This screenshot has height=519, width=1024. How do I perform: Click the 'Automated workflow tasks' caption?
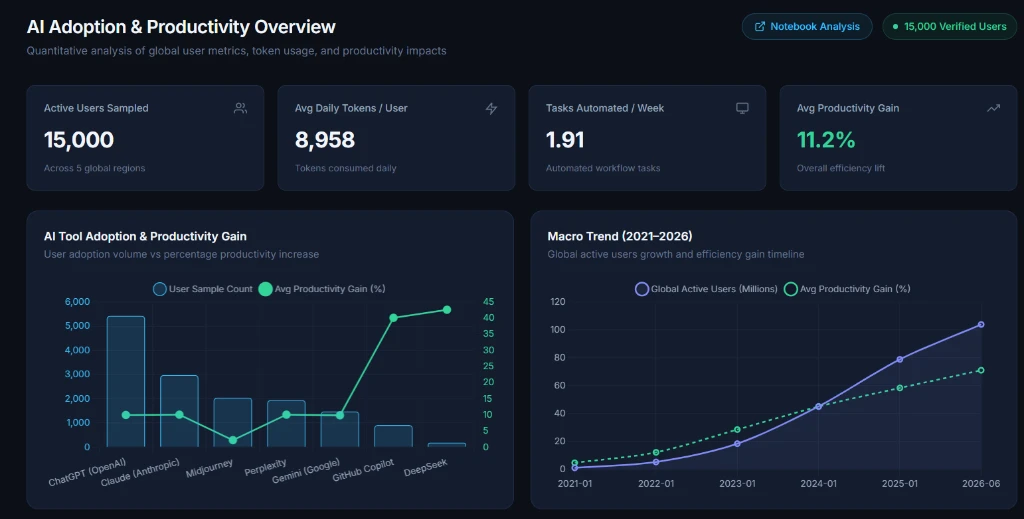pos(603,168)
